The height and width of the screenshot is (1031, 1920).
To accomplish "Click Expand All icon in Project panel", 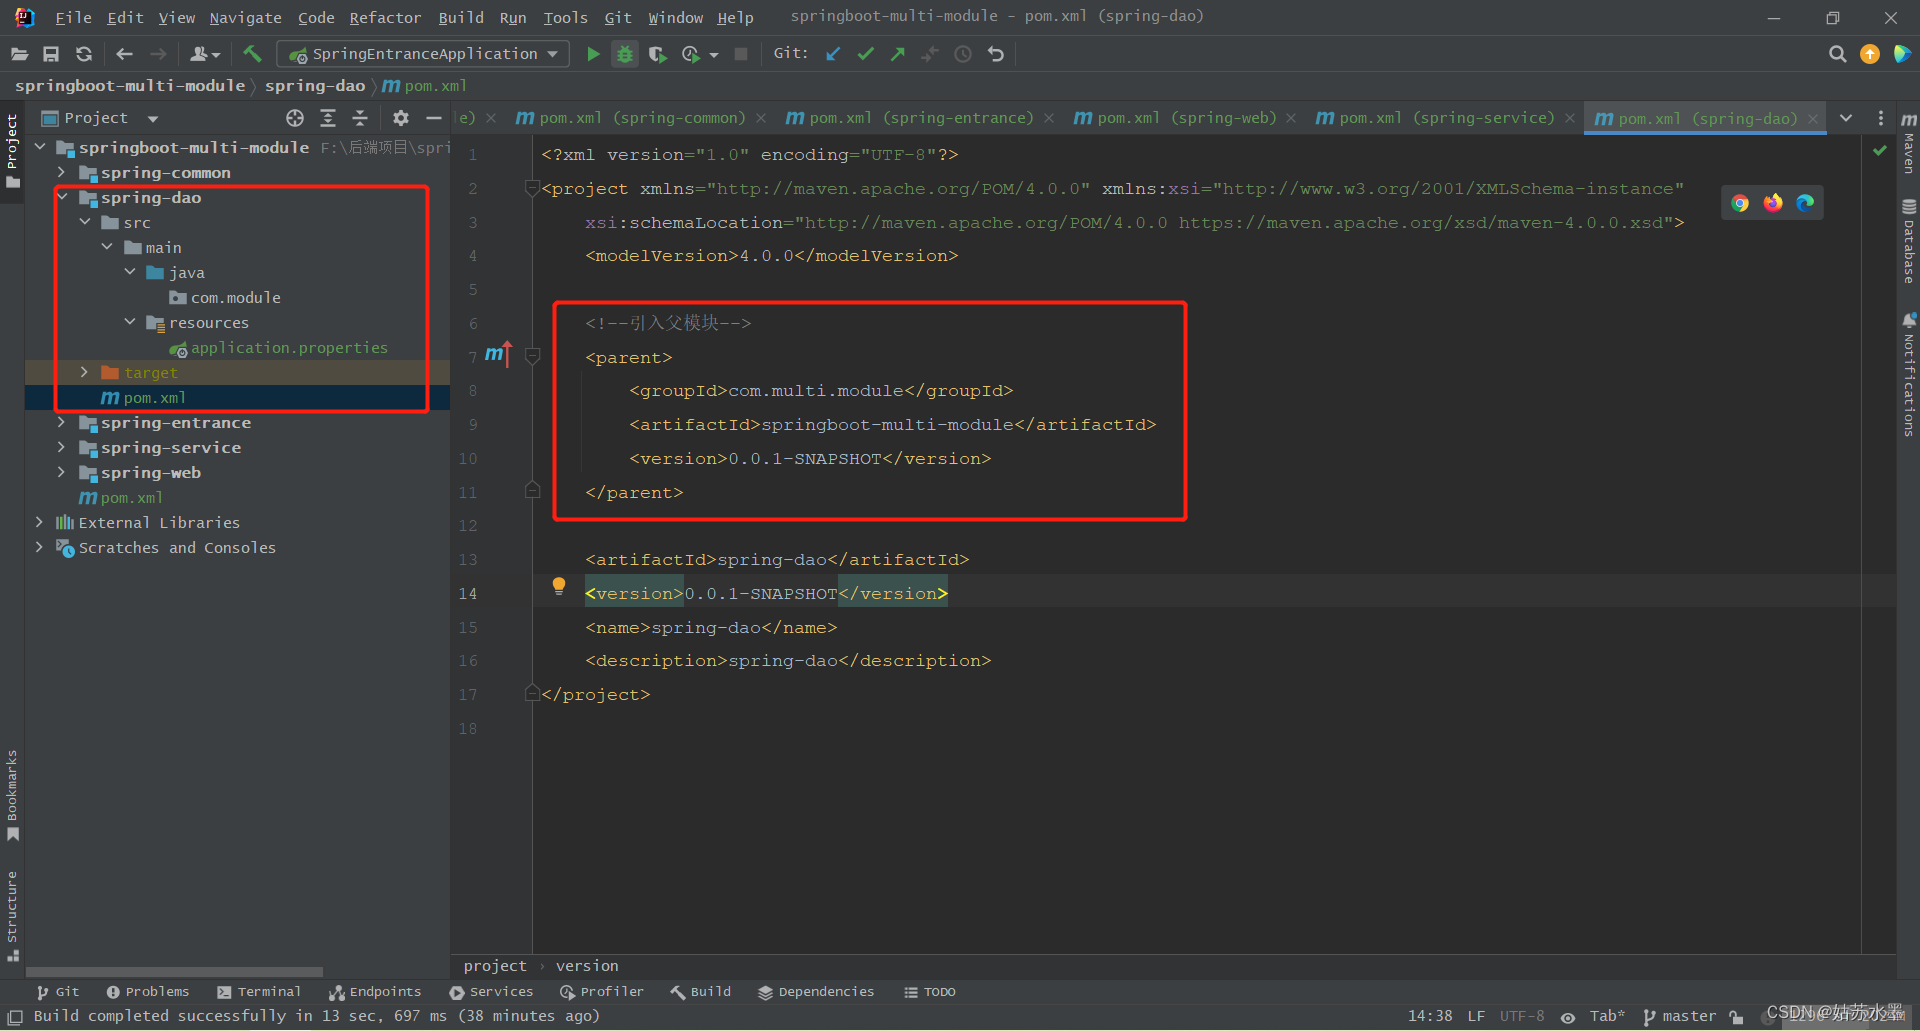I will [x=328, y=118].
